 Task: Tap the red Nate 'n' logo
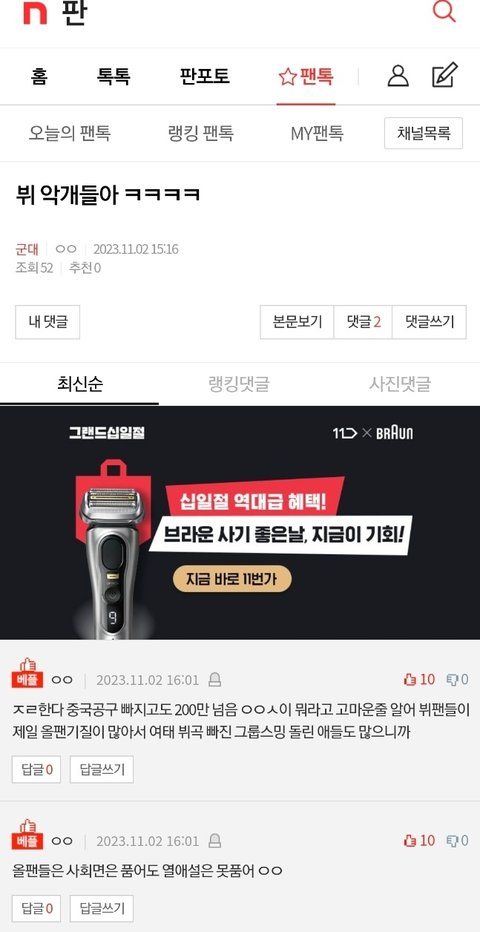click(35, 13)
